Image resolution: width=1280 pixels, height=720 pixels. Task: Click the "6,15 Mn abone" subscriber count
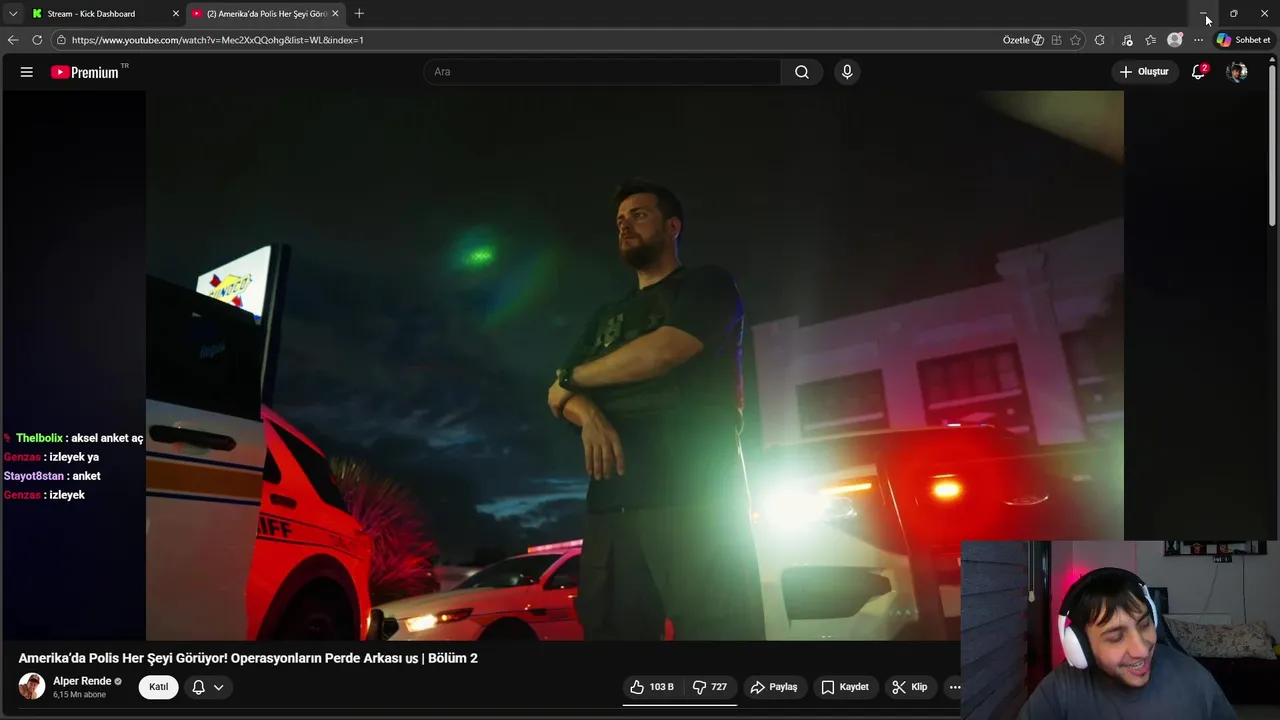click(79, 695)
